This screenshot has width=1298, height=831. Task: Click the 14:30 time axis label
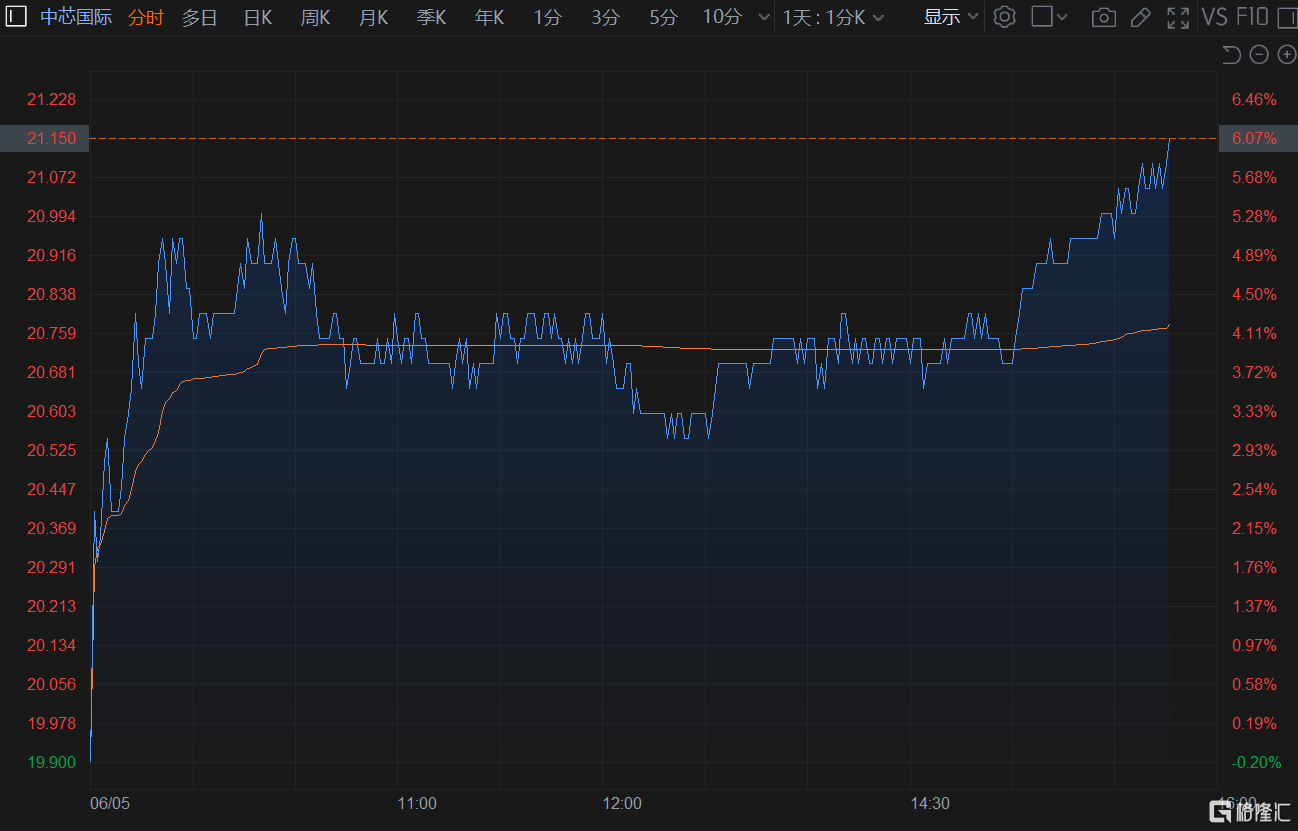[930, 803]
